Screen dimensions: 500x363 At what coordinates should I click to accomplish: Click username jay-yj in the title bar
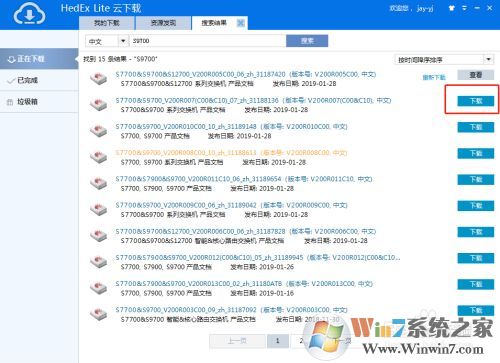pyautogui.click(x=425, y=8)
